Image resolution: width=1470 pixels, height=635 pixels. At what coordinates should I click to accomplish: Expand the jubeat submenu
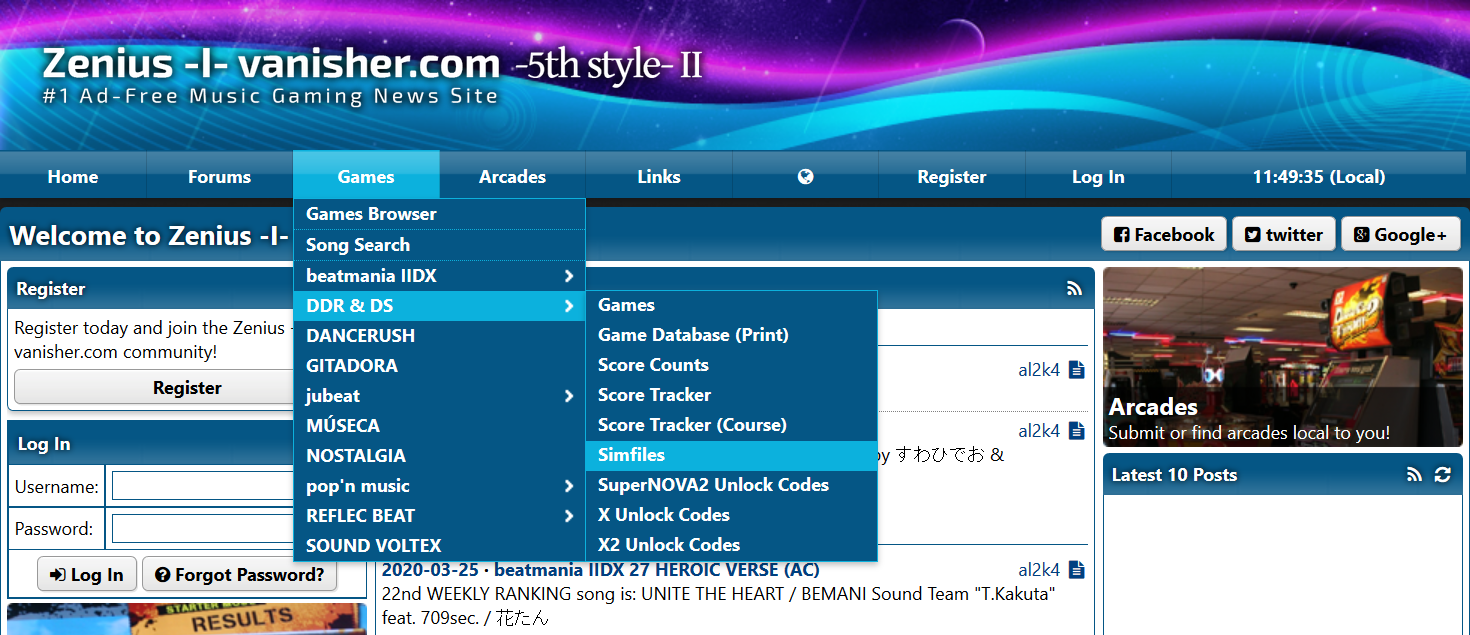point(439,395)
